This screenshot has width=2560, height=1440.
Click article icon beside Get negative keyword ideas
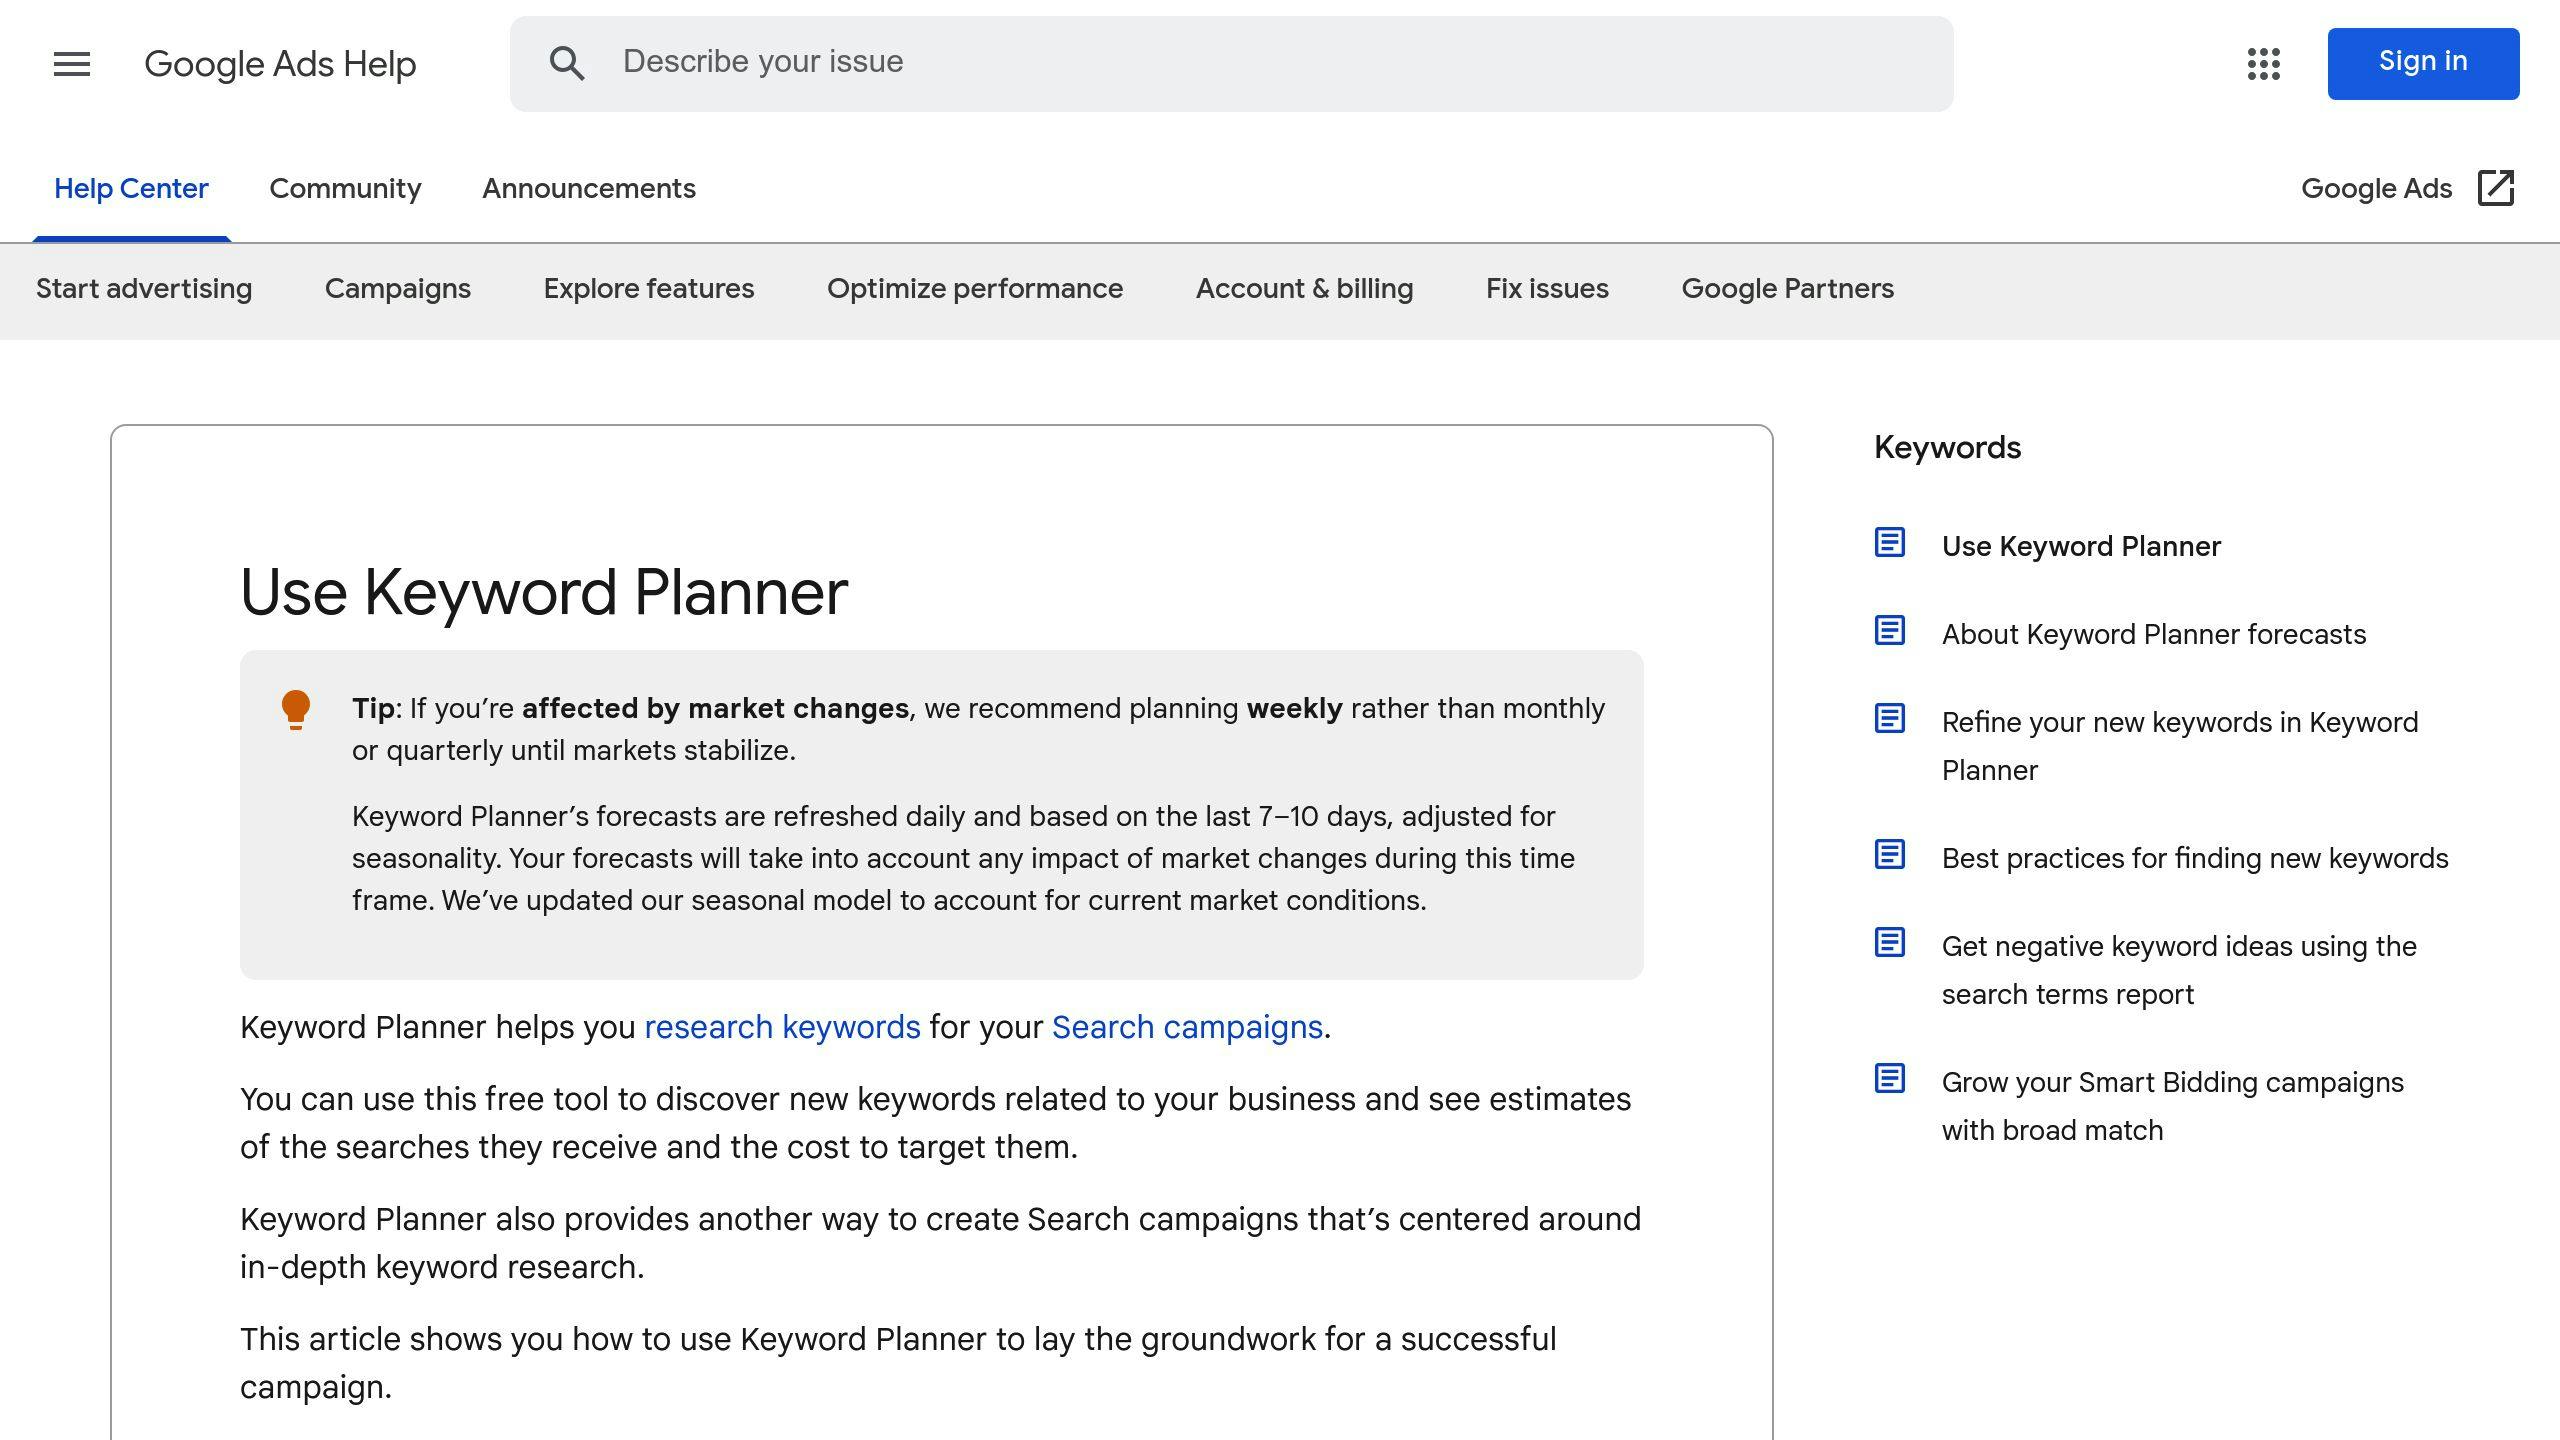[1889, 943]
